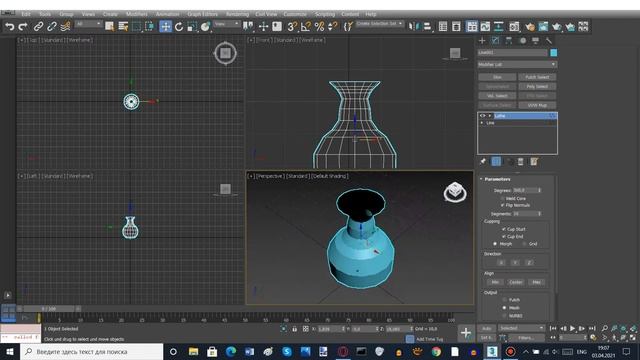Image resolution: width=640 pixels, height=360 pixels.
Task: Click the Mirror tool icon
Action: [414, 27]
